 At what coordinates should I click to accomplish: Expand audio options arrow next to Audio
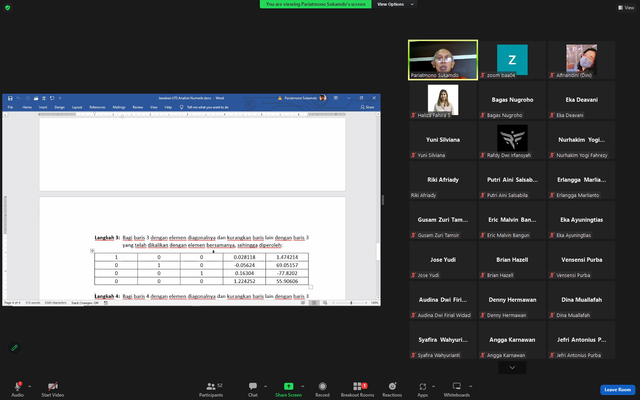click(x=29, y=386)
